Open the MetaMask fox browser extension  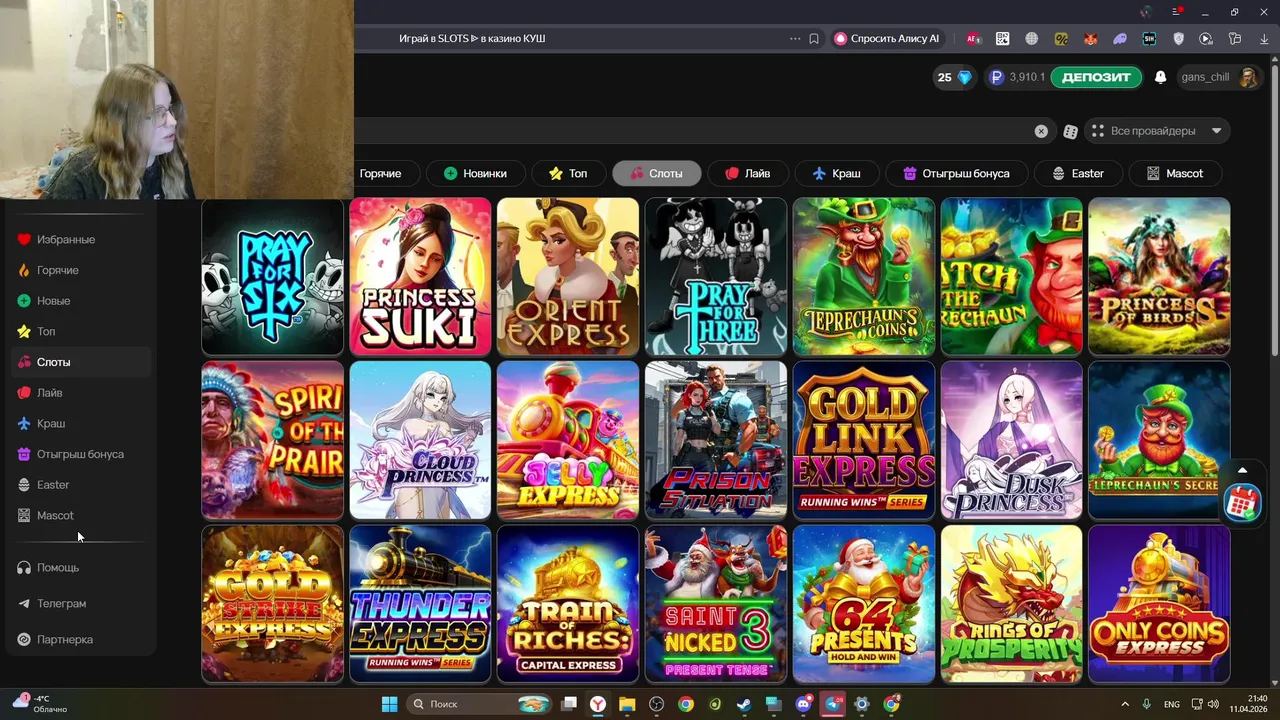(x=1091, y=39)
